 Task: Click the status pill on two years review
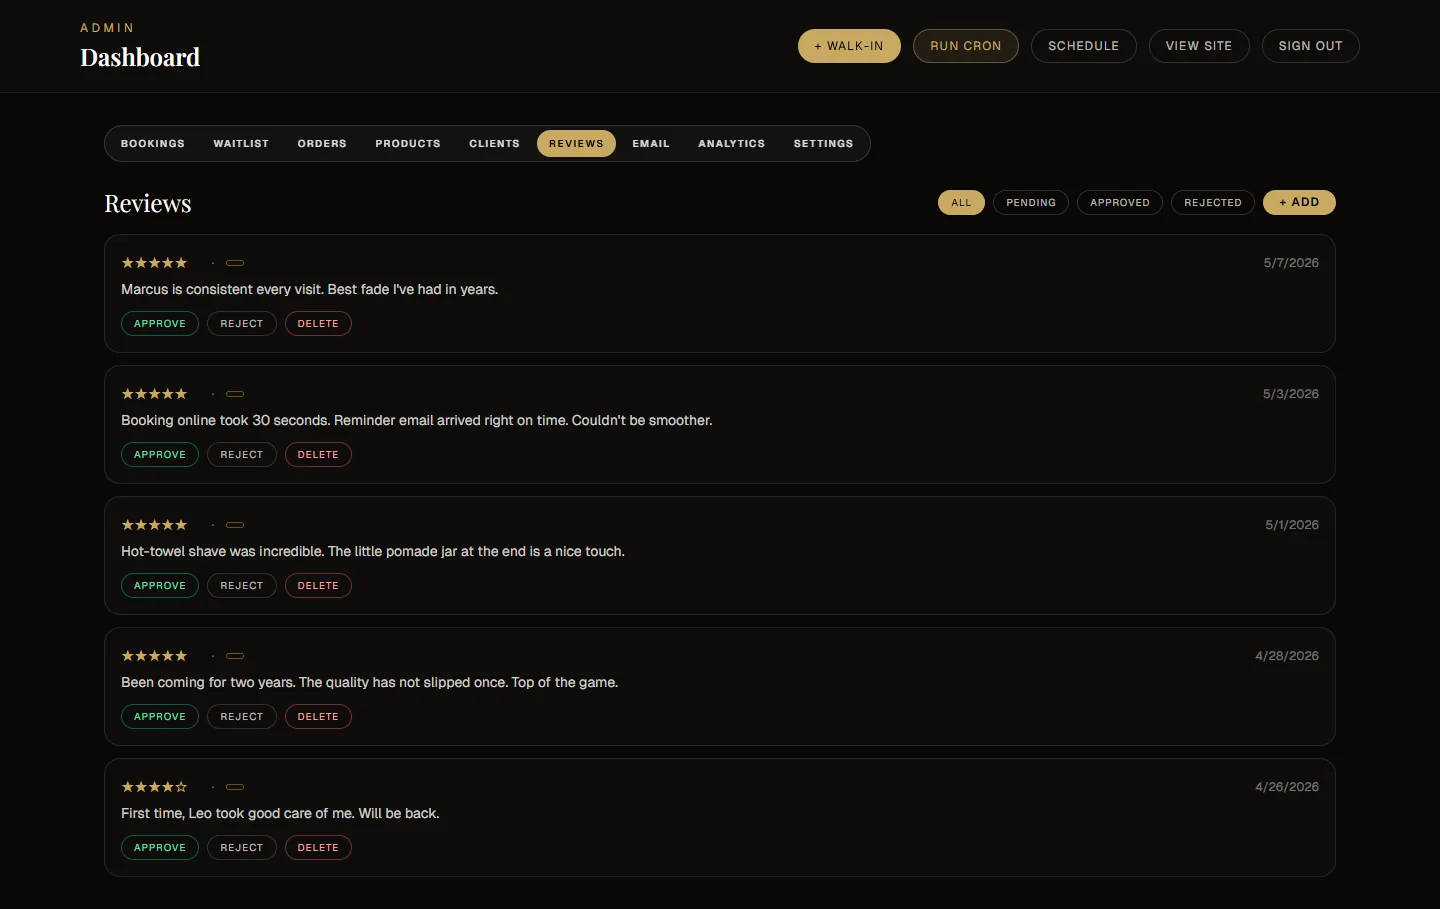point(235,656)
